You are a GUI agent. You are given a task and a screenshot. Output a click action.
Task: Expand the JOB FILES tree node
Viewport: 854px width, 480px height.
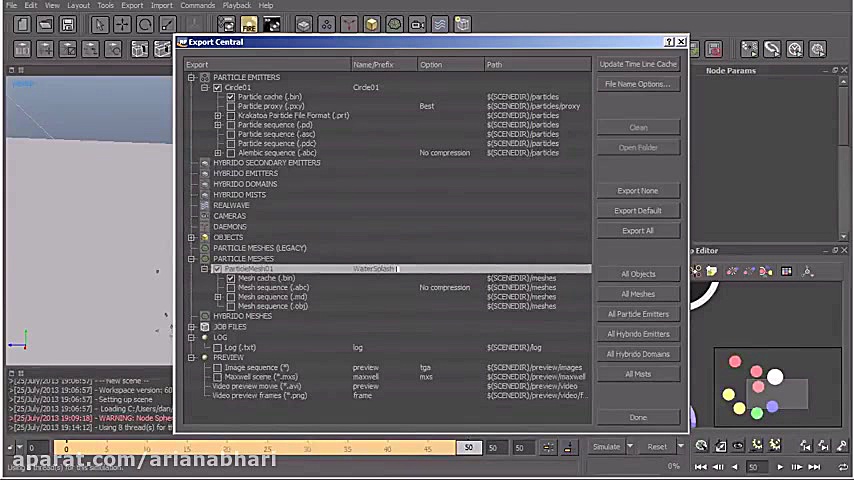point(192,327)
